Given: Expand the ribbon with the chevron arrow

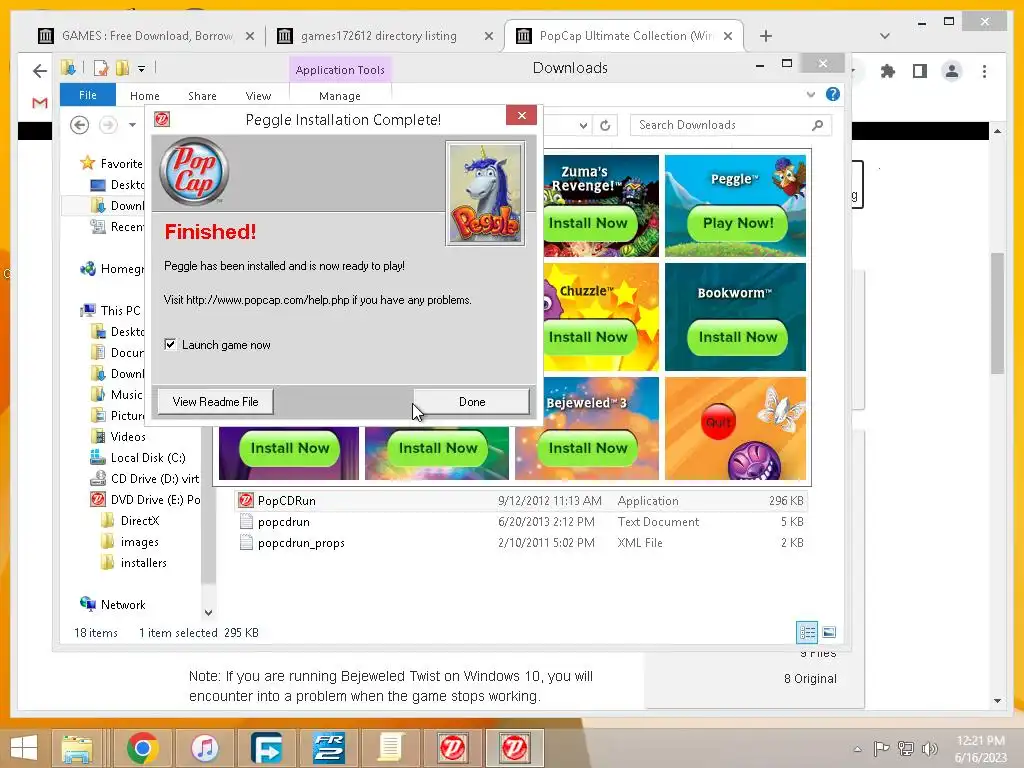Looking at the screenshot, I should (810, 95).
